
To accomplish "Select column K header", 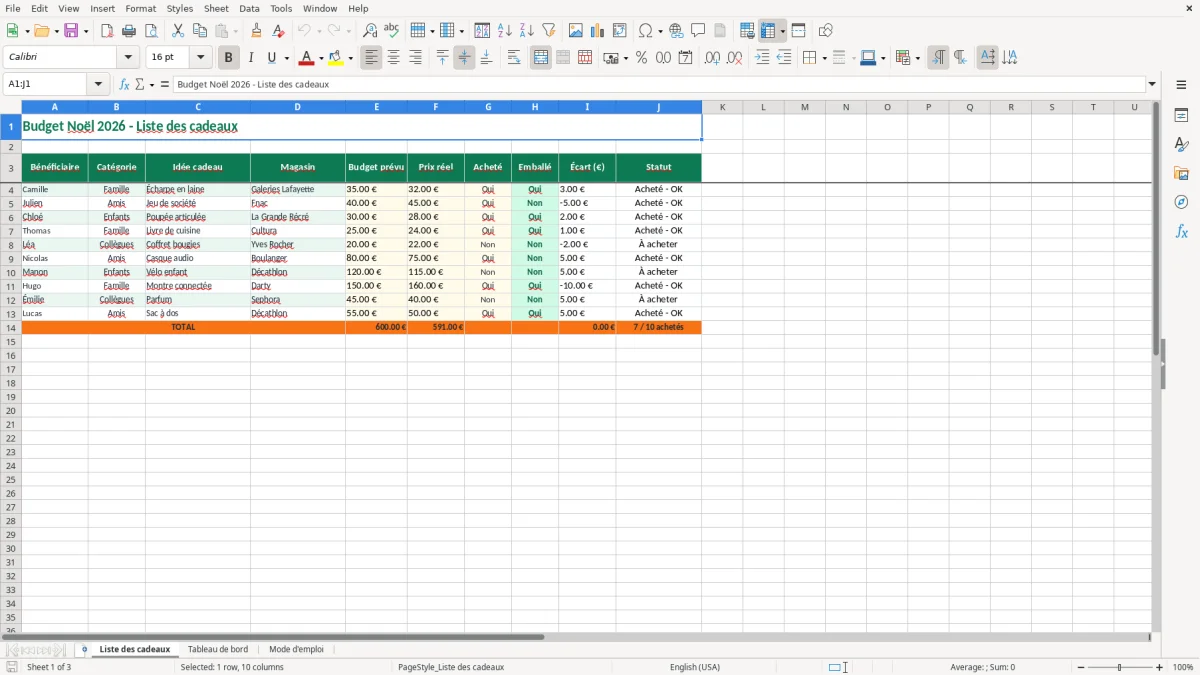I will (722, 107).
